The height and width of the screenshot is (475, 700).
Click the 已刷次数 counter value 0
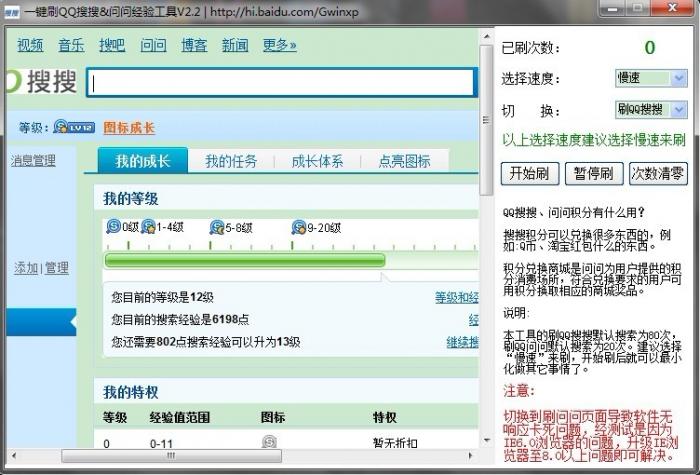pos(650,47)
